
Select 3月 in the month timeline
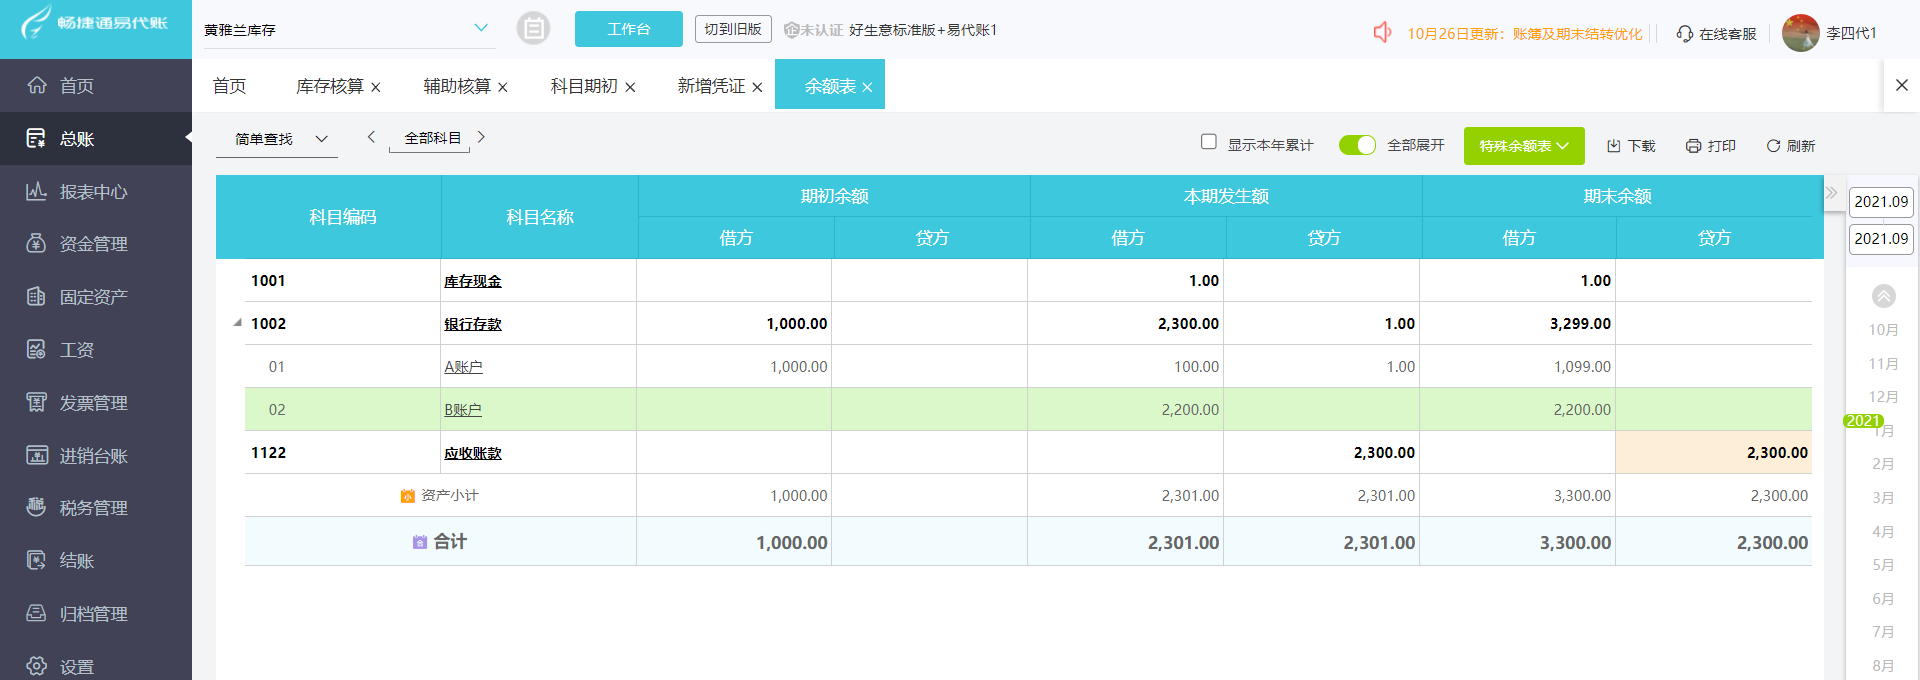(1883, 498)
